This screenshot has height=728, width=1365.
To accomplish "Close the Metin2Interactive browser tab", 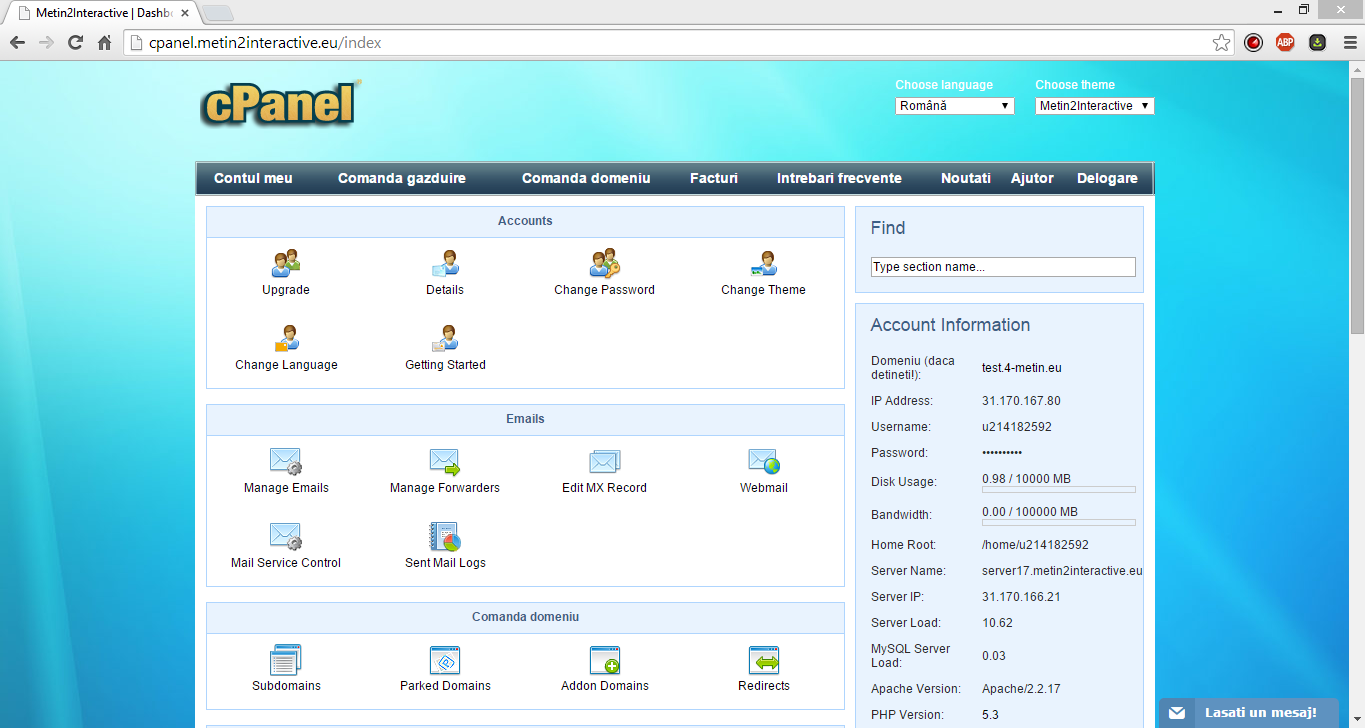I will tap(184, 13).
